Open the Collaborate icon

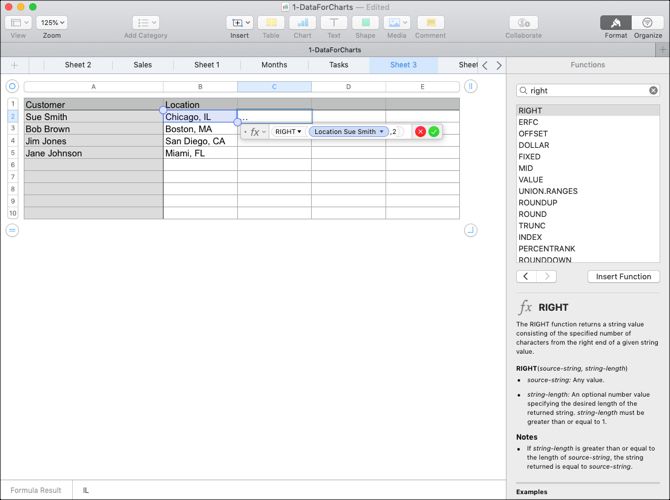(x=523, y=23)
